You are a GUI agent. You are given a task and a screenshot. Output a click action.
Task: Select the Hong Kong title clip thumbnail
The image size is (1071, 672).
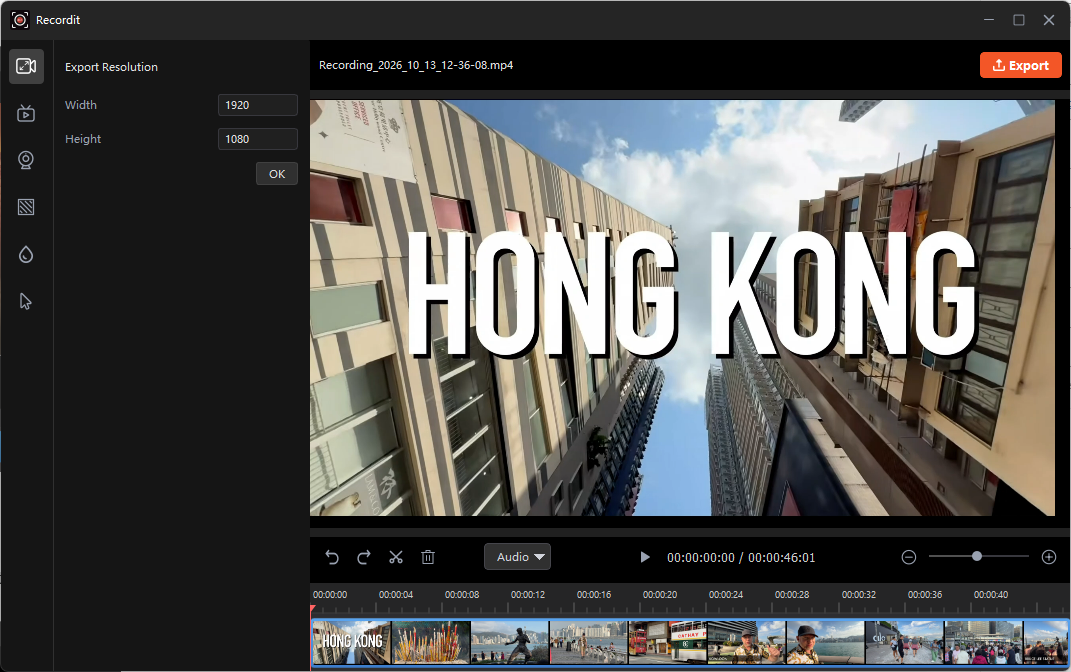tap(352, 642)
